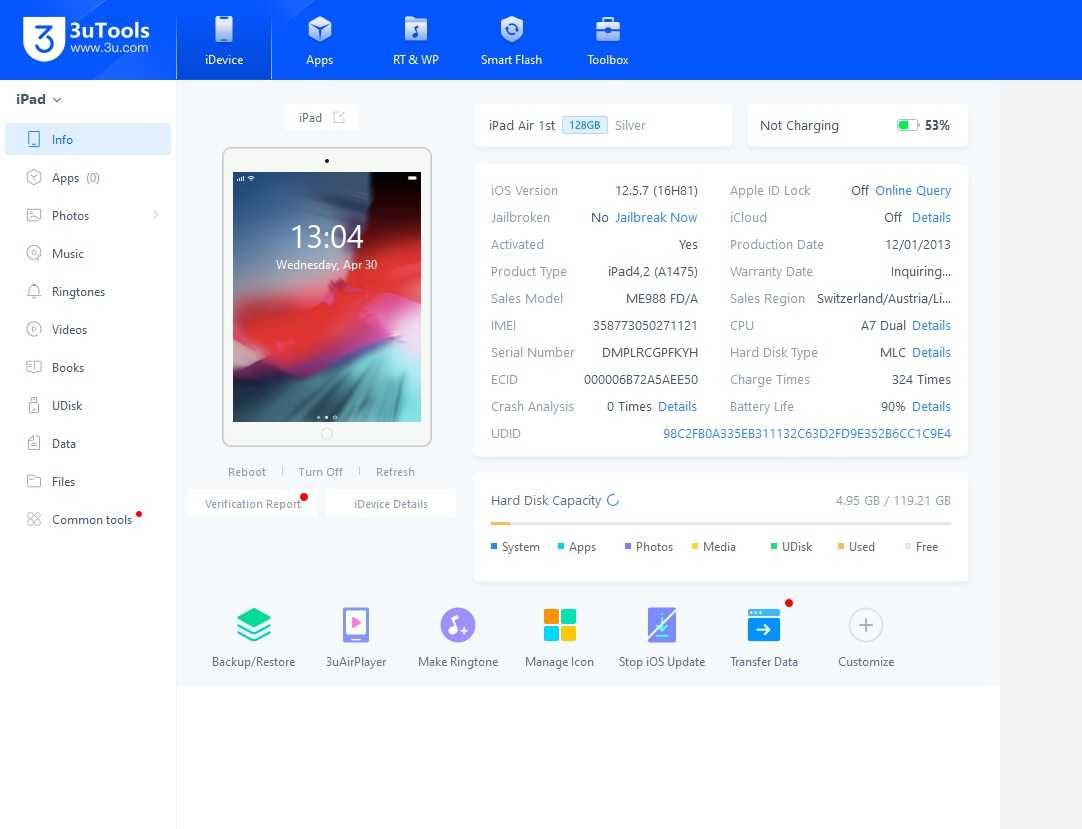Click the System legend color swatch

494,547
